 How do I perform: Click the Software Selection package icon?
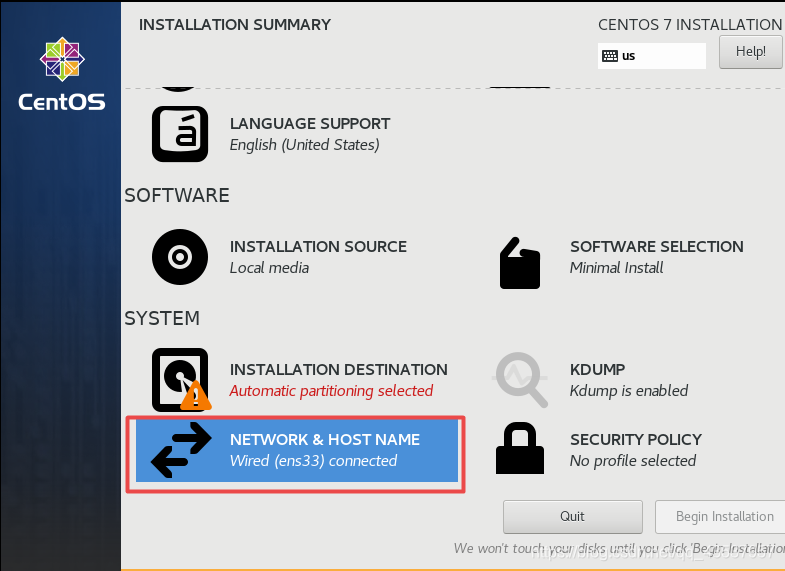click(520, 263)
